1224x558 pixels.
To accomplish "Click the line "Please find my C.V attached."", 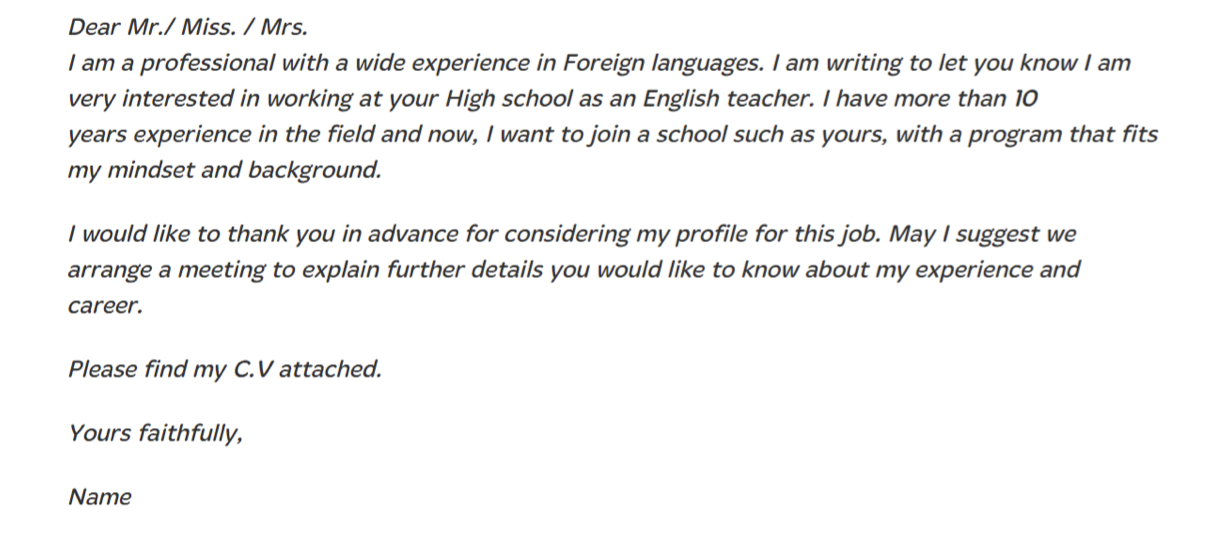I will (x=225, y=369).
